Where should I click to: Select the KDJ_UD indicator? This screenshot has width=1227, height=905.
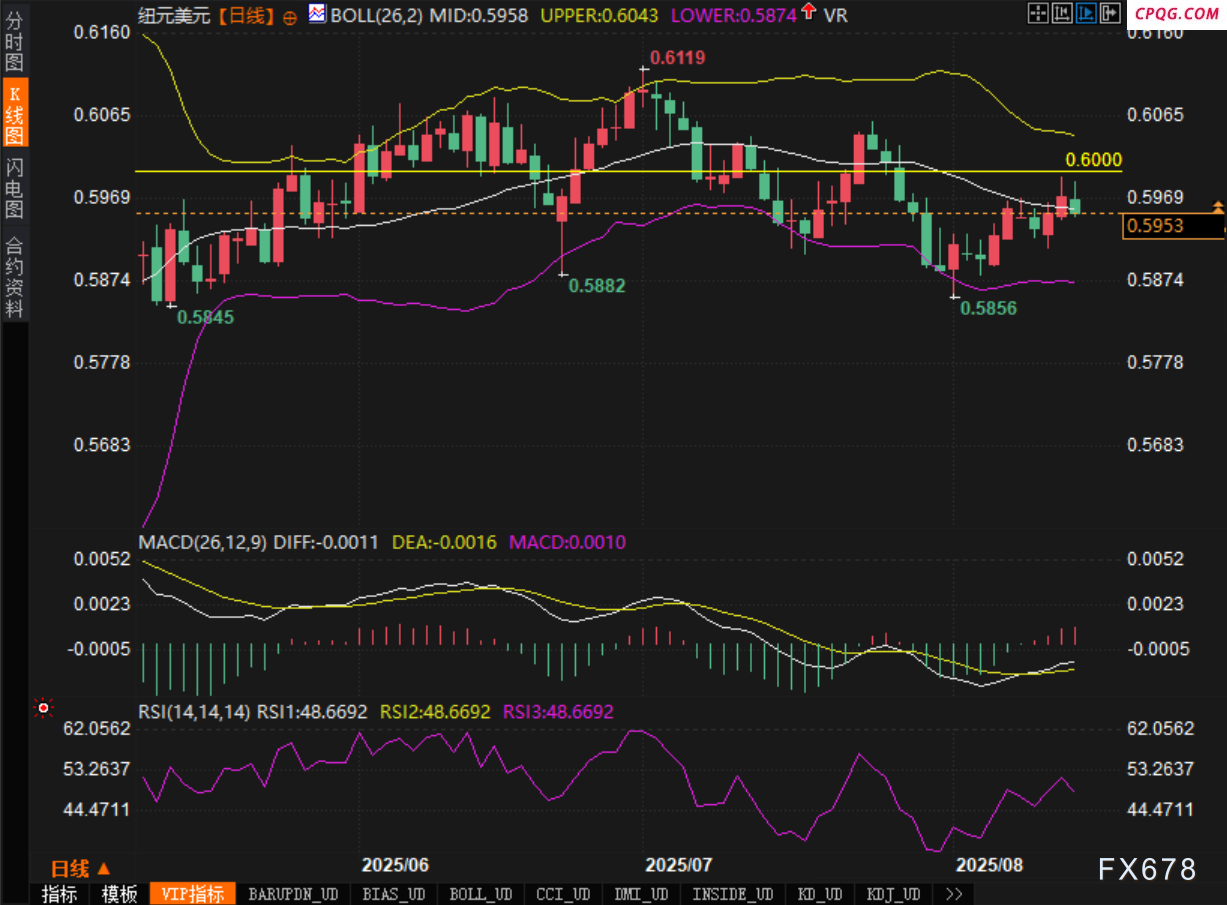pyautogui.click(x=893, y=894)
